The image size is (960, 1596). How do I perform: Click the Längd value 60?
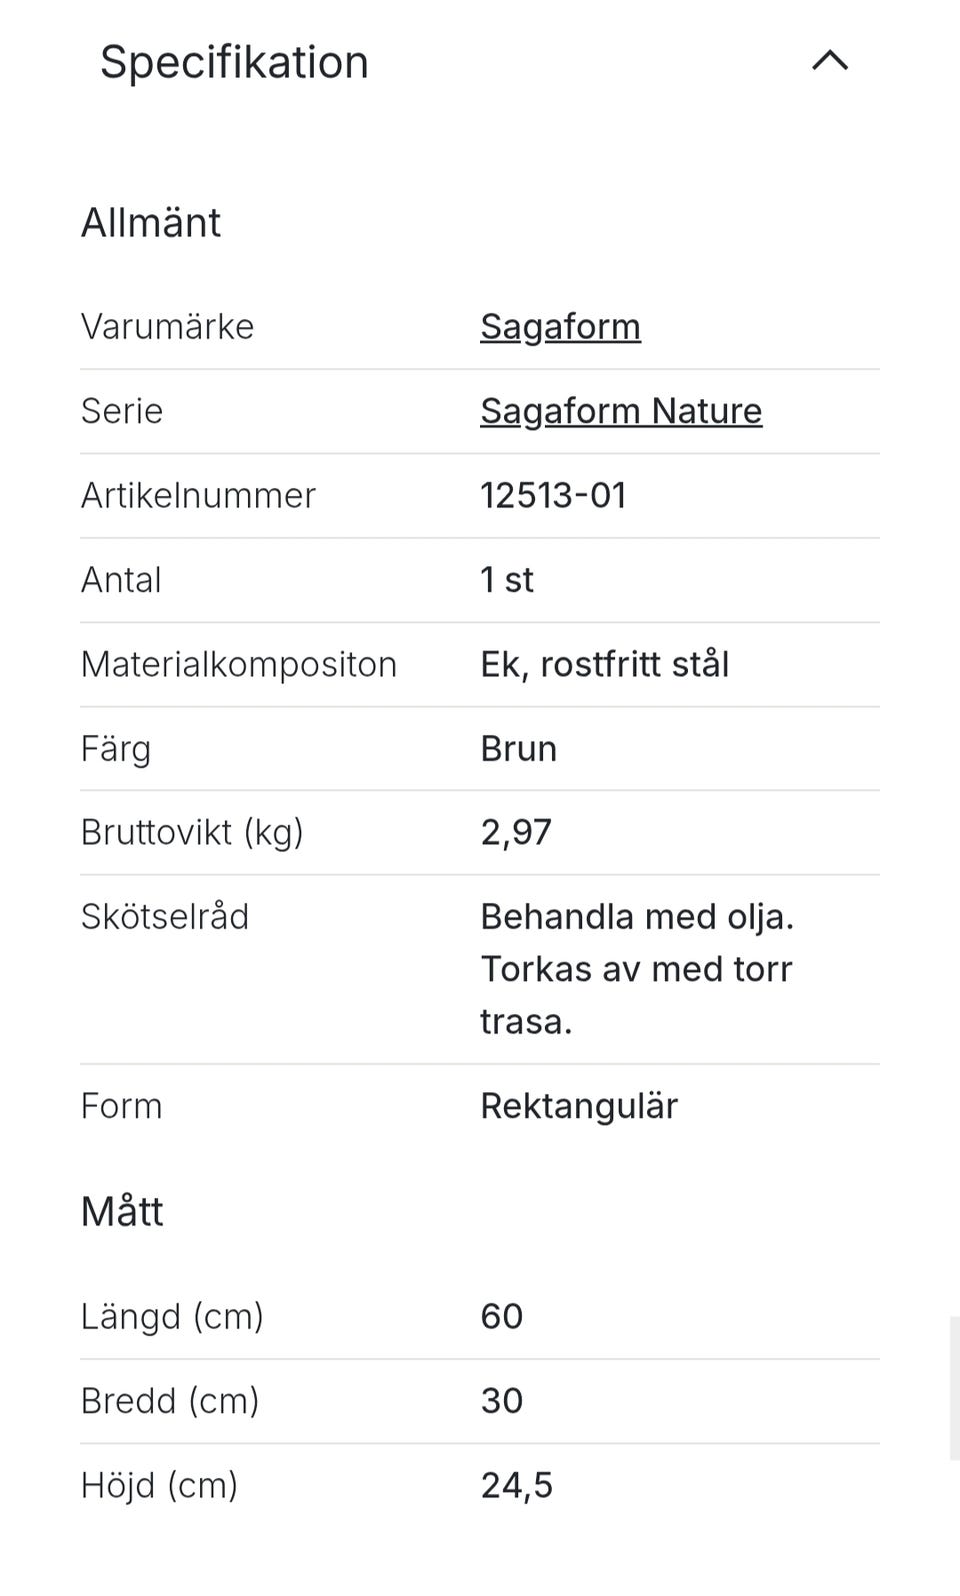click(x=502, y=1317)
